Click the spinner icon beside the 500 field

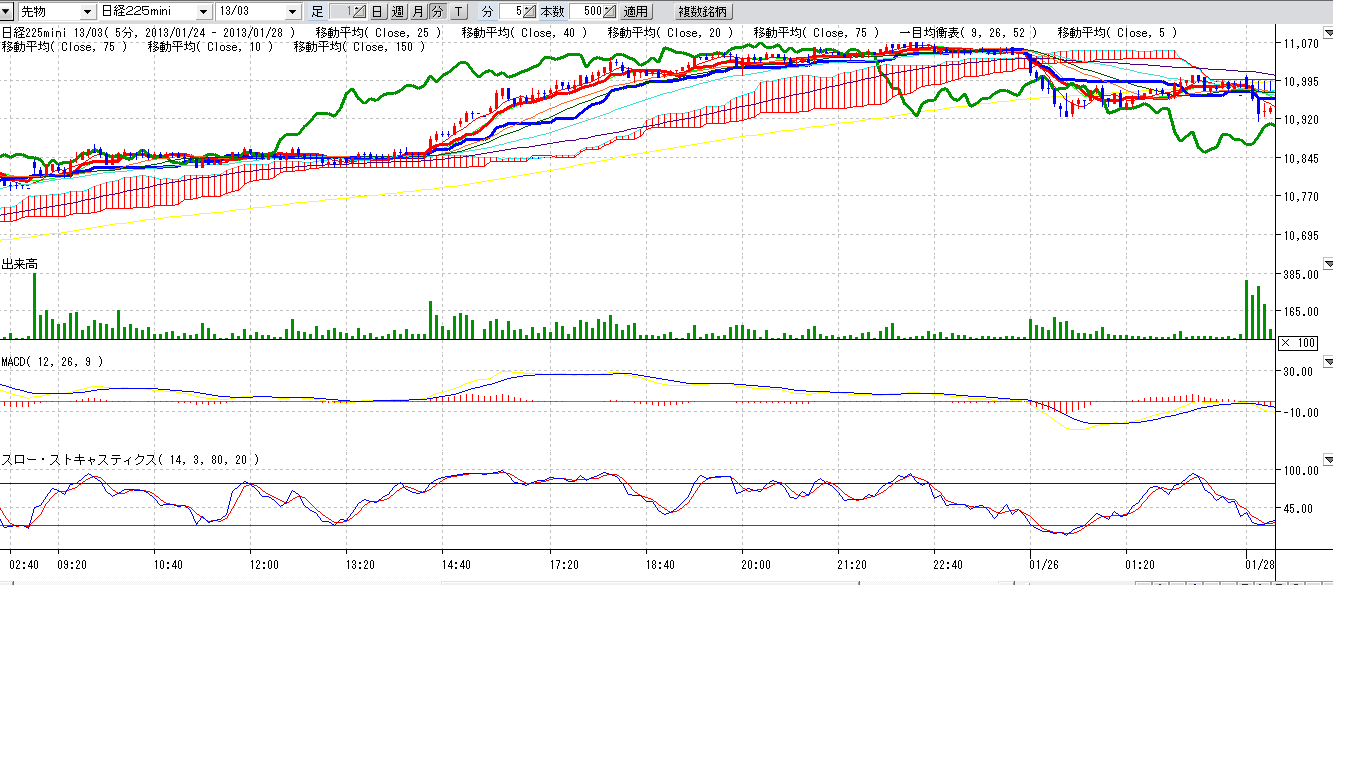click(610, 12)
